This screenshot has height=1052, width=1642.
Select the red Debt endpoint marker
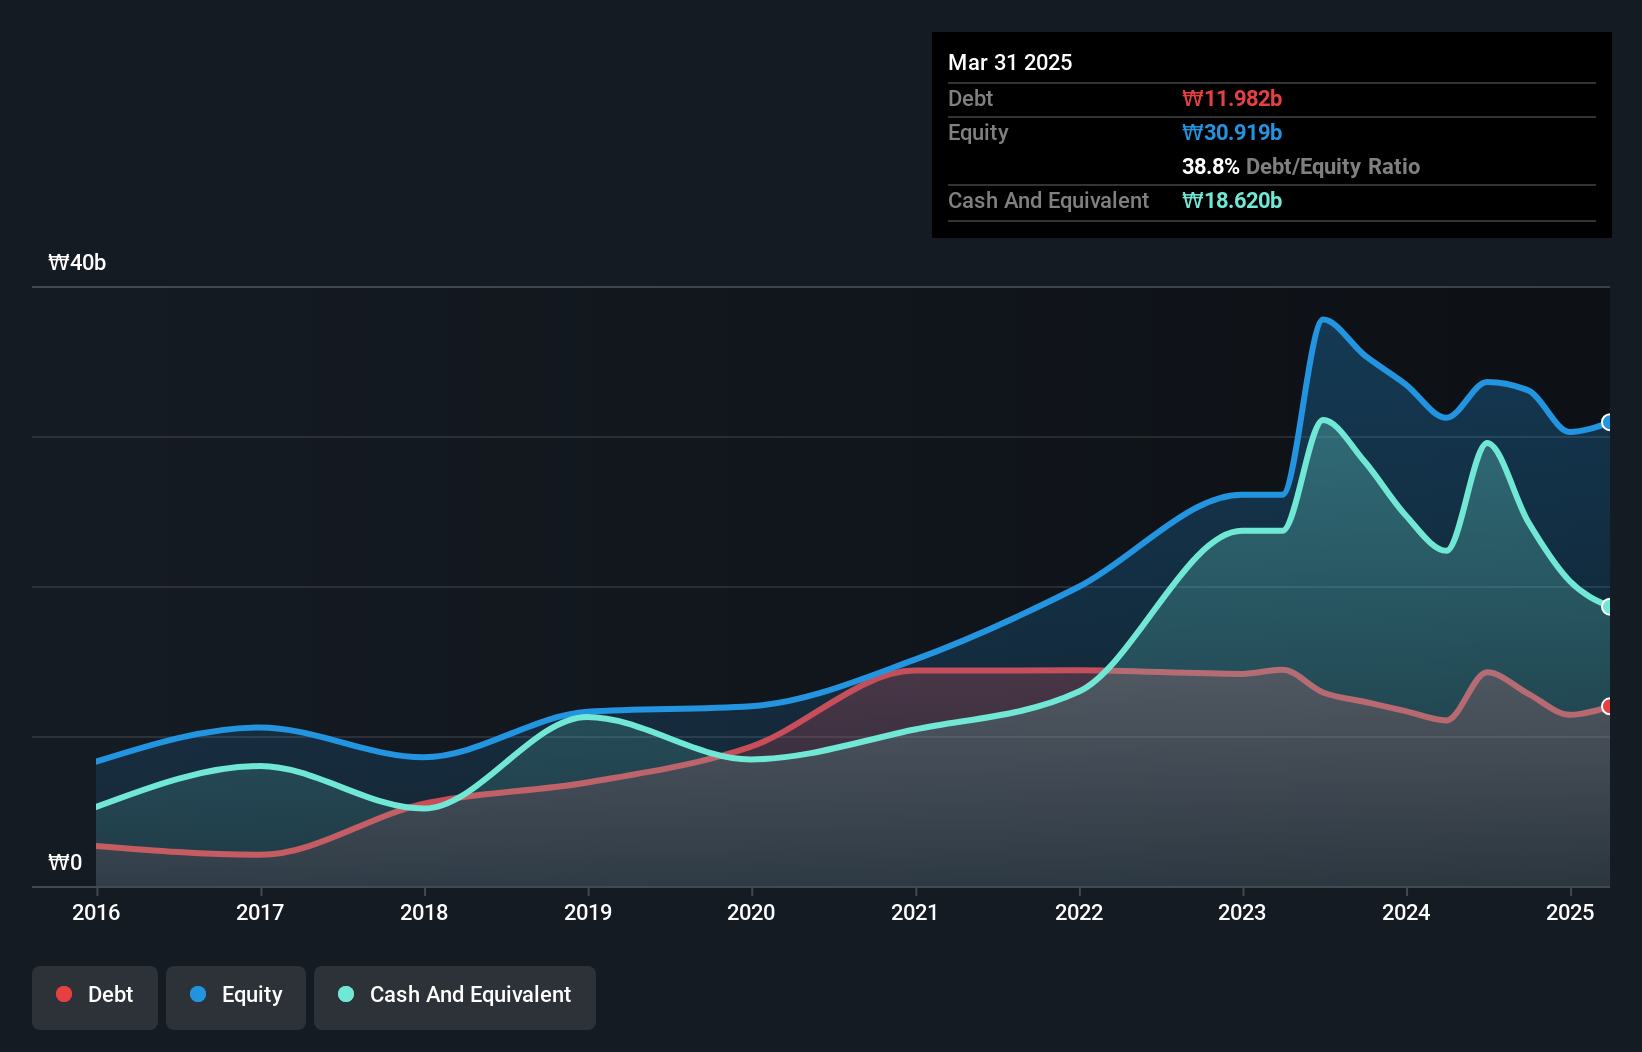1607,707
